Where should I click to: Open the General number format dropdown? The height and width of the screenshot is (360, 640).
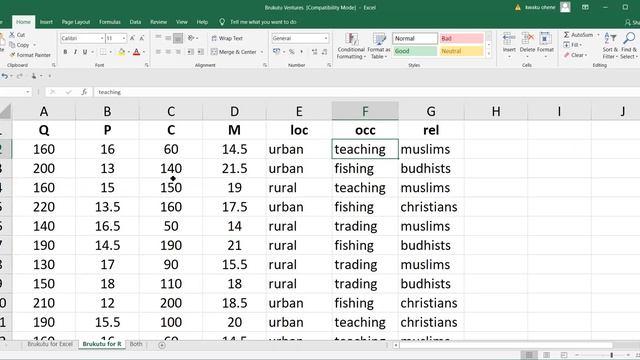326,38
